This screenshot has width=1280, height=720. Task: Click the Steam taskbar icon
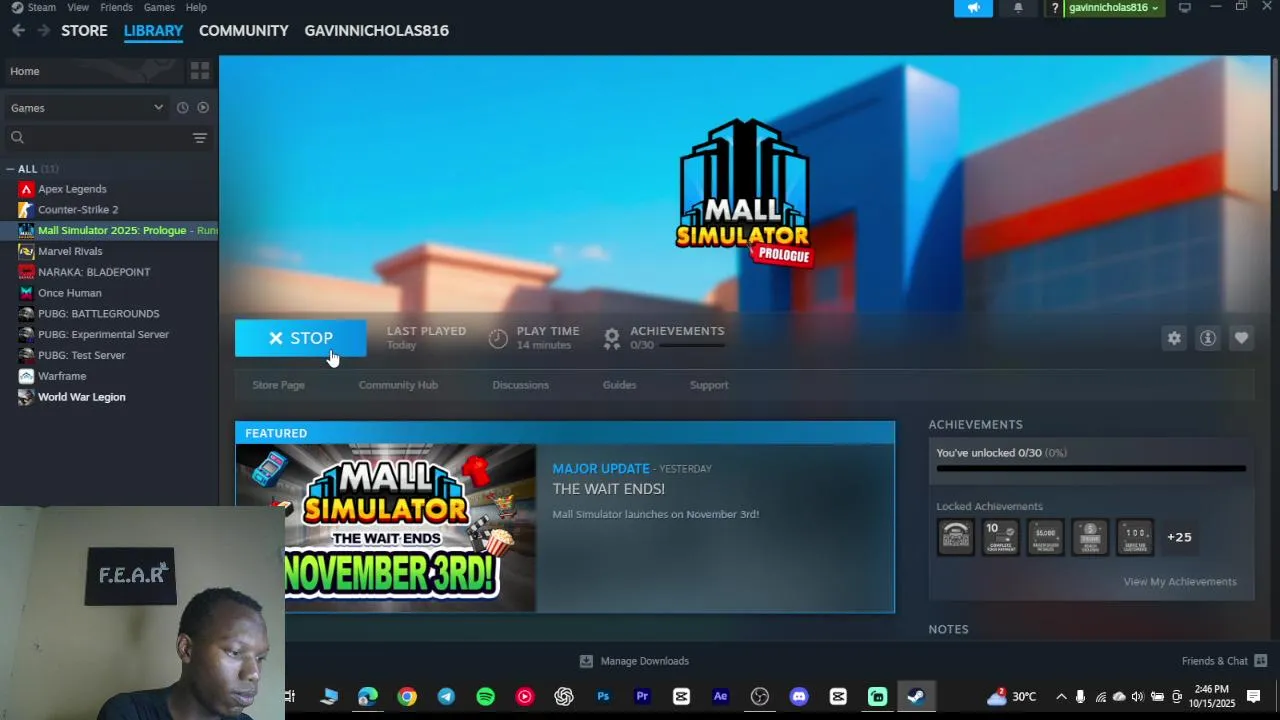click(x=916, y=697)
